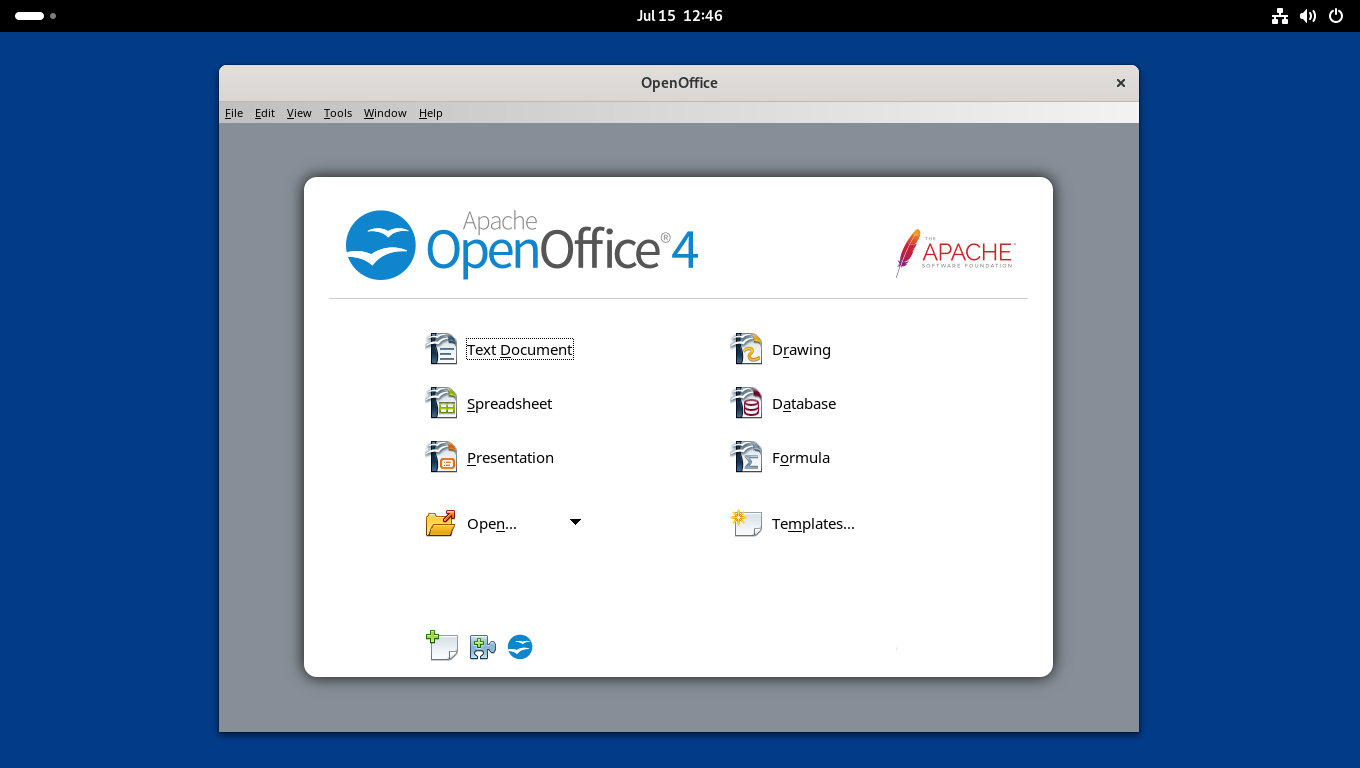Click the Templates... label
Screen dimensions: 1360x768
[813, 524]
